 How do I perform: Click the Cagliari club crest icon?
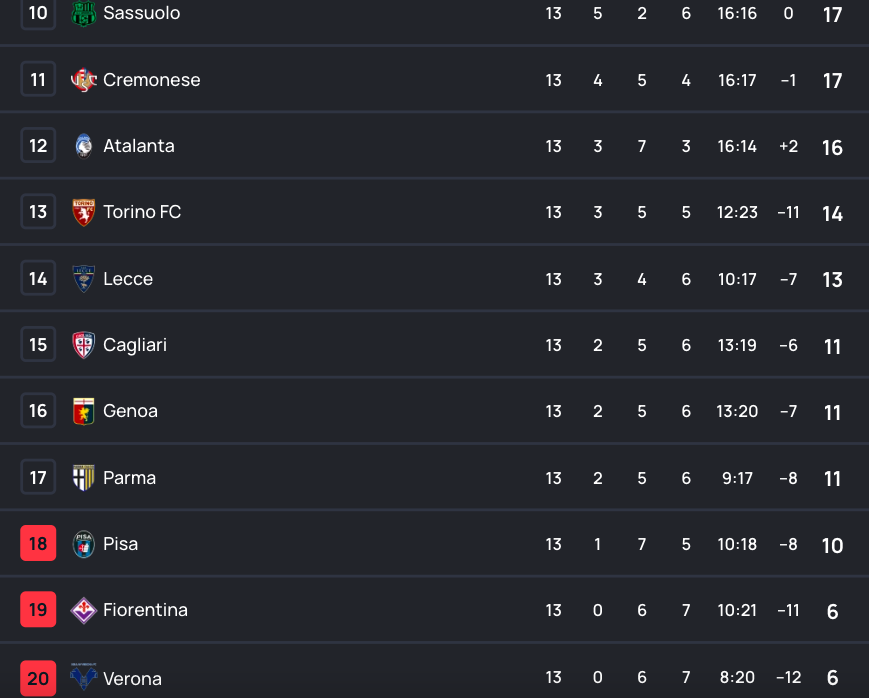[x=84, y=345]
